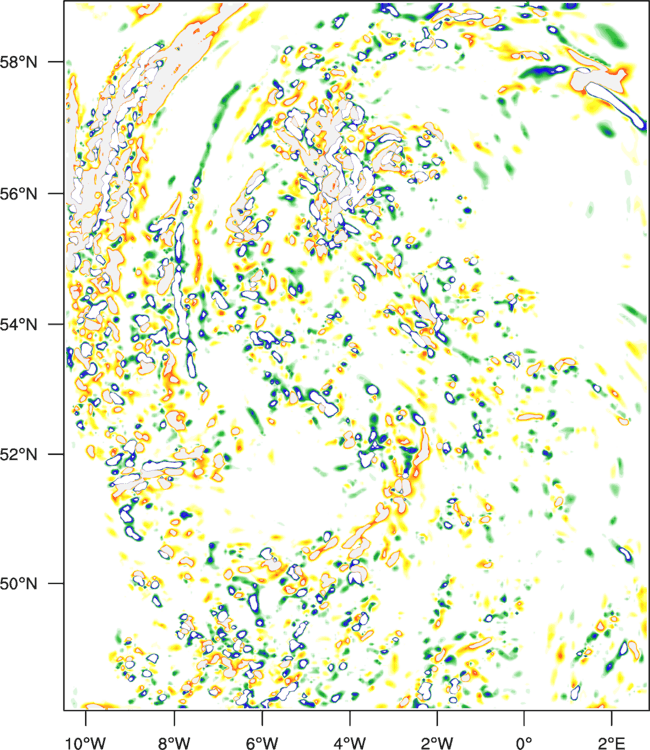
Task: Click the 10°W longitude label
Action: [86, 743]
